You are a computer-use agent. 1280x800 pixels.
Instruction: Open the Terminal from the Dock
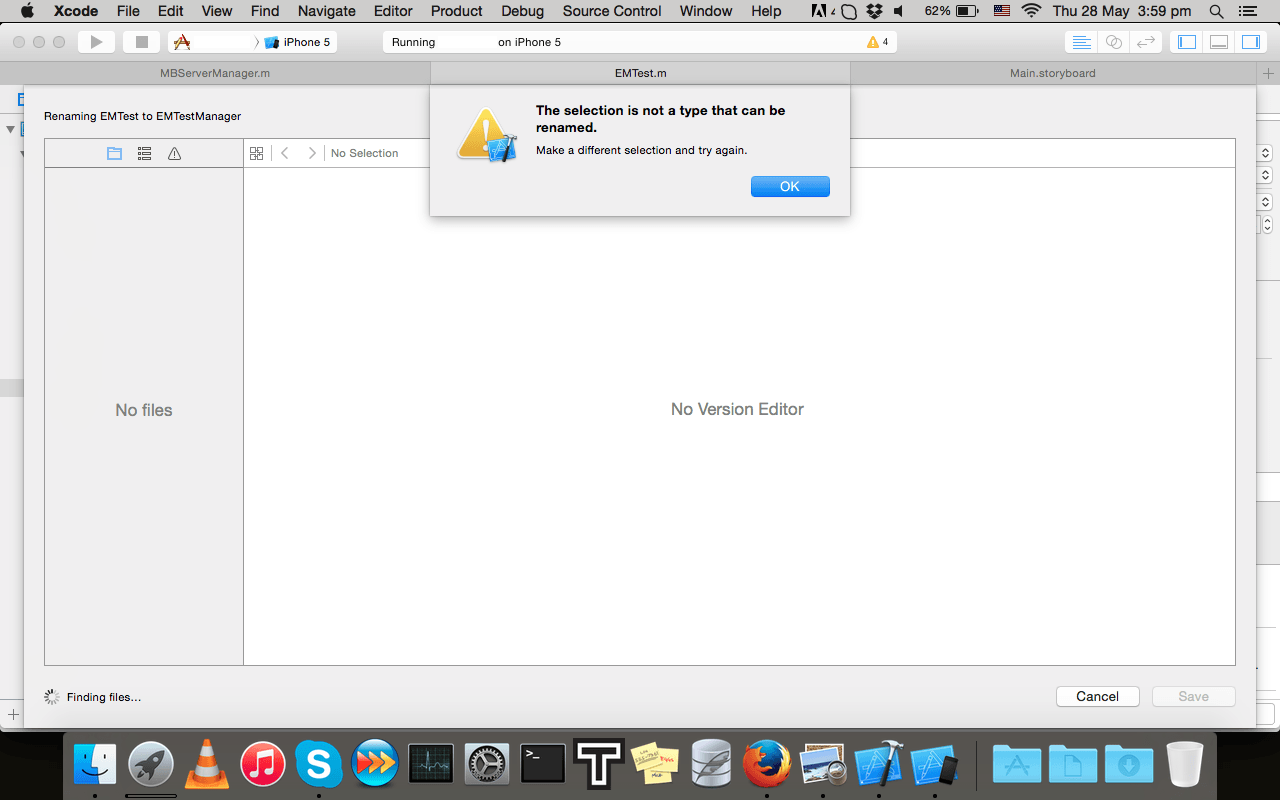[x=542, y=765]
